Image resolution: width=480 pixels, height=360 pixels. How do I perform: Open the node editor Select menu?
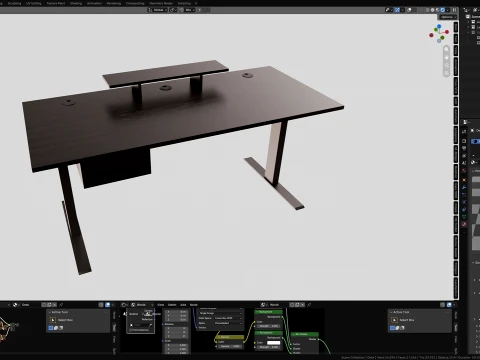point(172,305)
